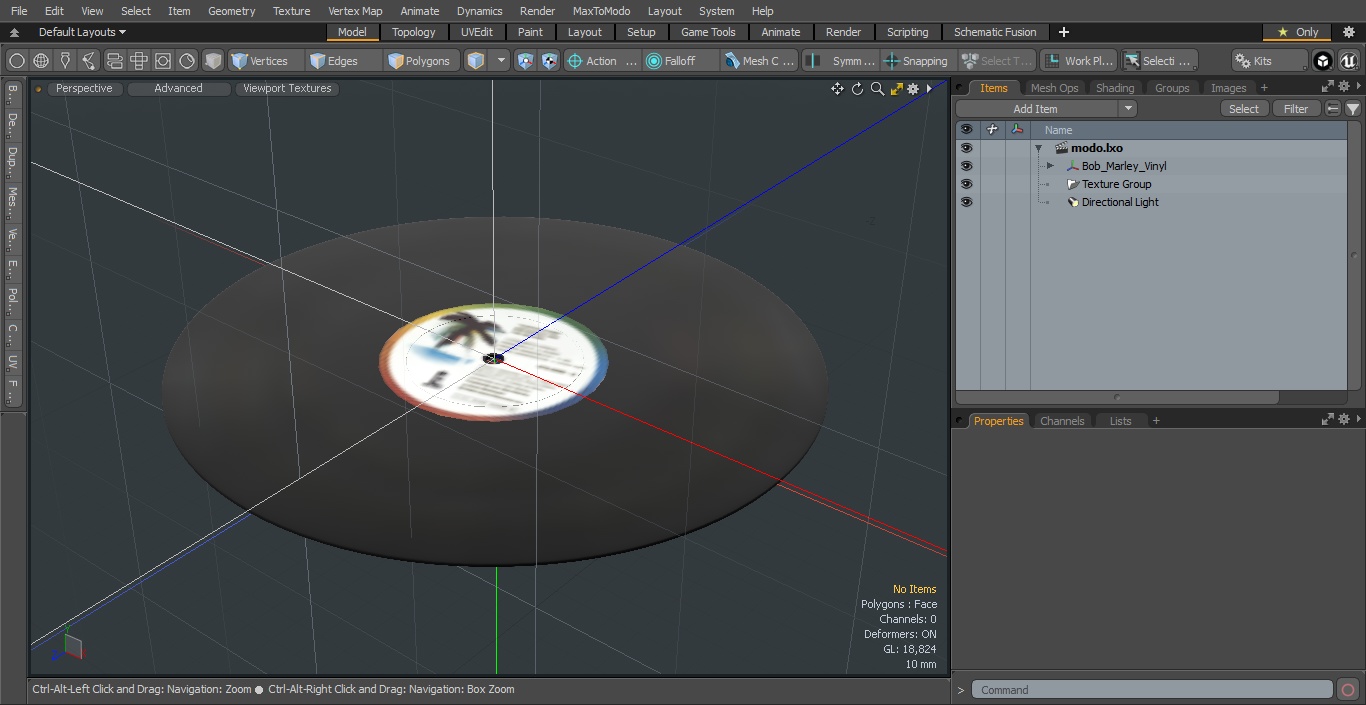Open the viewport settings gear
The height and width of the screenshot is (705, 1366).
(913, 89)
